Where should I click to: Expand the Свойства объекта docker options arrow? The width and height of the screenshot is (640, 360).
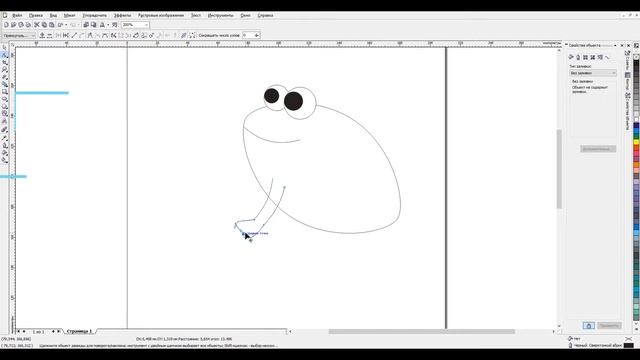click(615, 45)
